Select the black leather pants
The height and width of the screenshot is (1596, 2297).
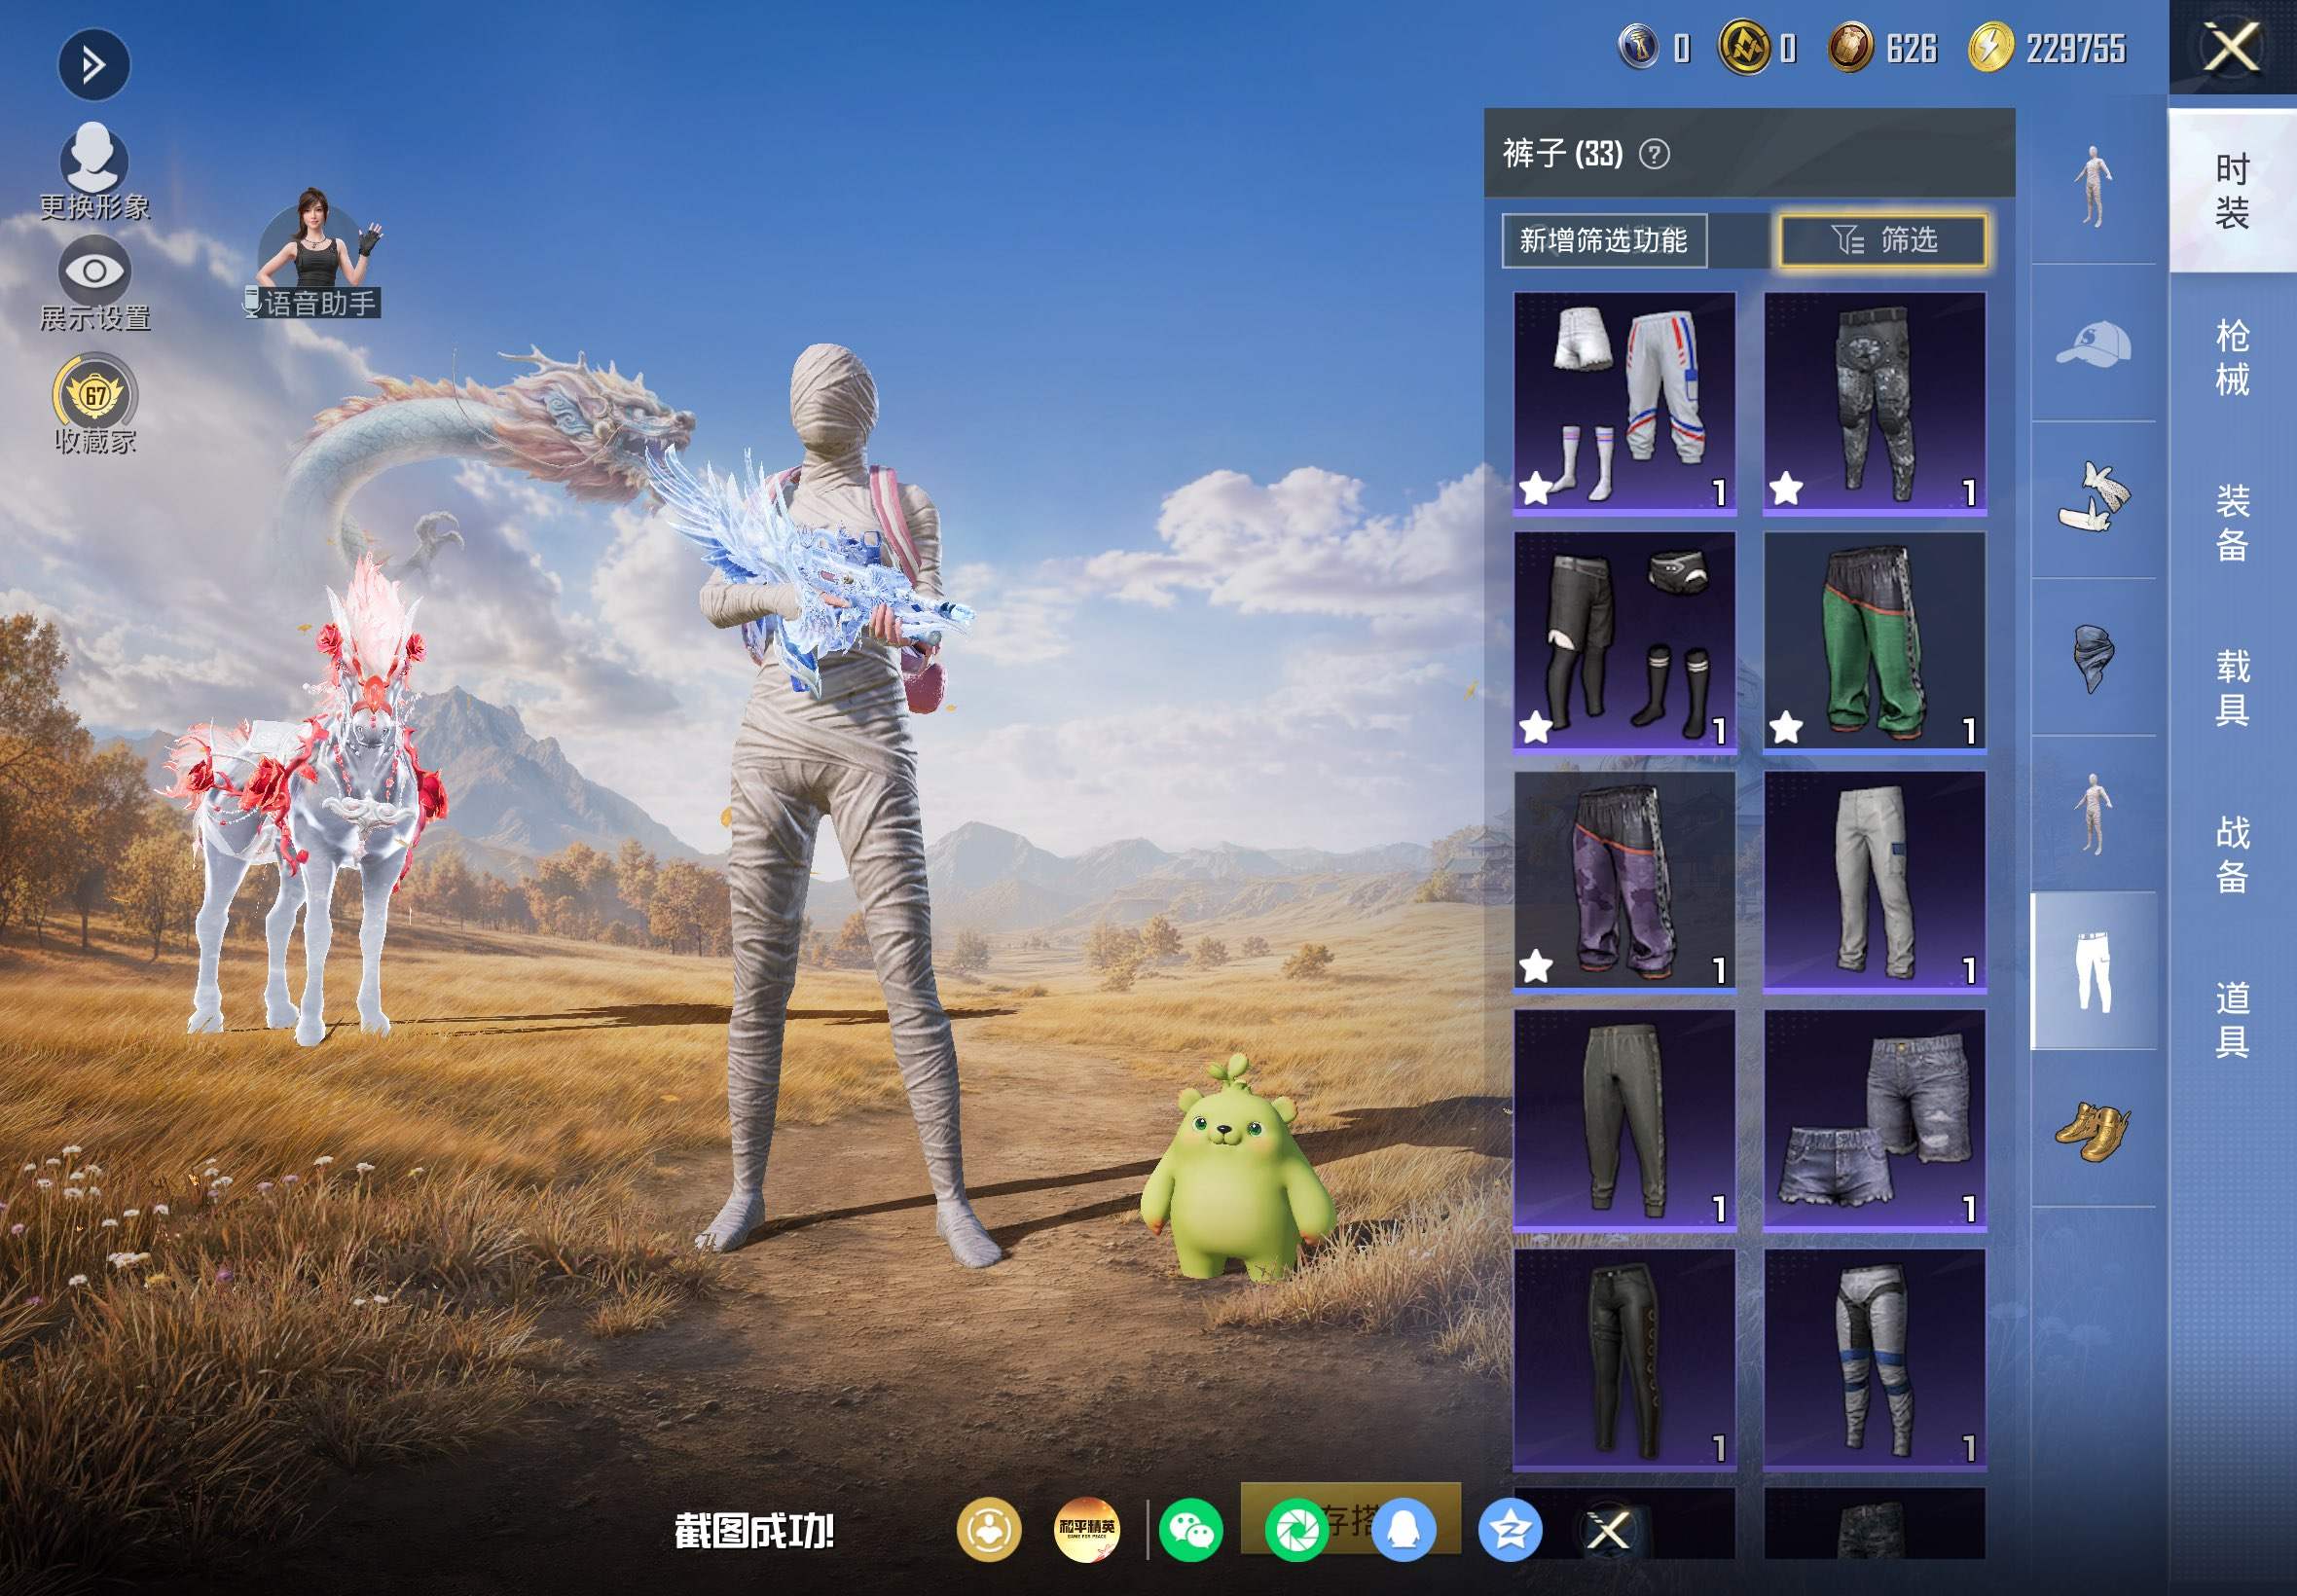pyautogui.click(x=1625, y=1360)
